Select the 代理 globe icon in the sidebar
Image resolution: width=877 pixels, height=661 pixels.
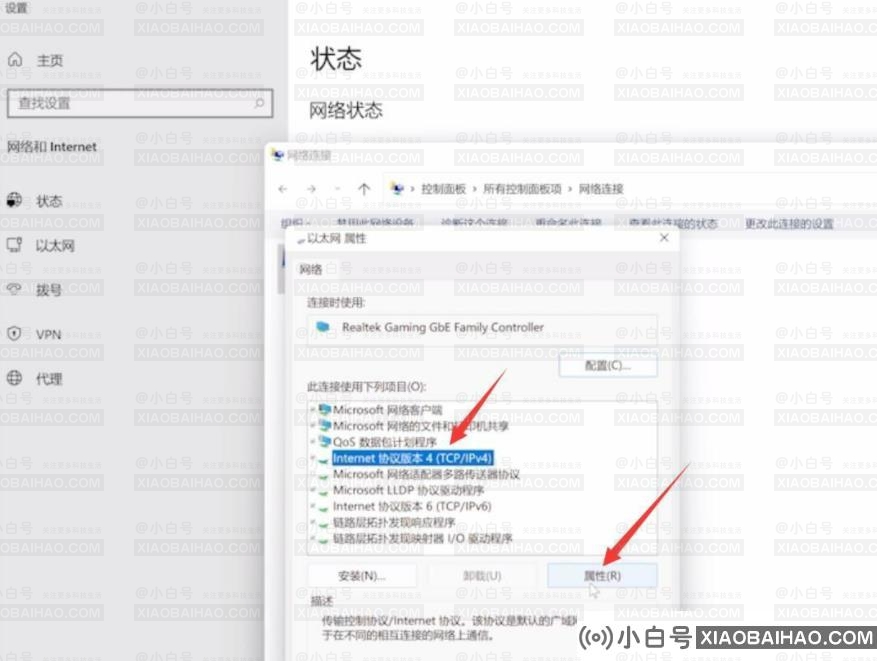point(14,379)
